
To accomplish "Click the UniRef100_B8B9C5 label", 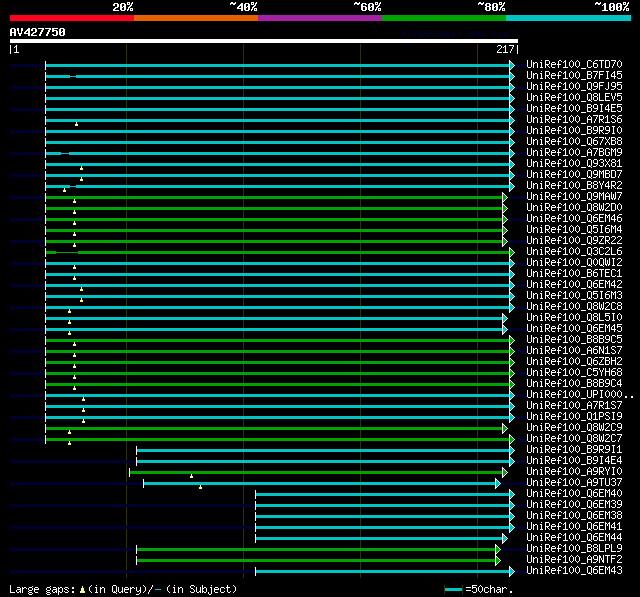I will click(x=574, y=340).
